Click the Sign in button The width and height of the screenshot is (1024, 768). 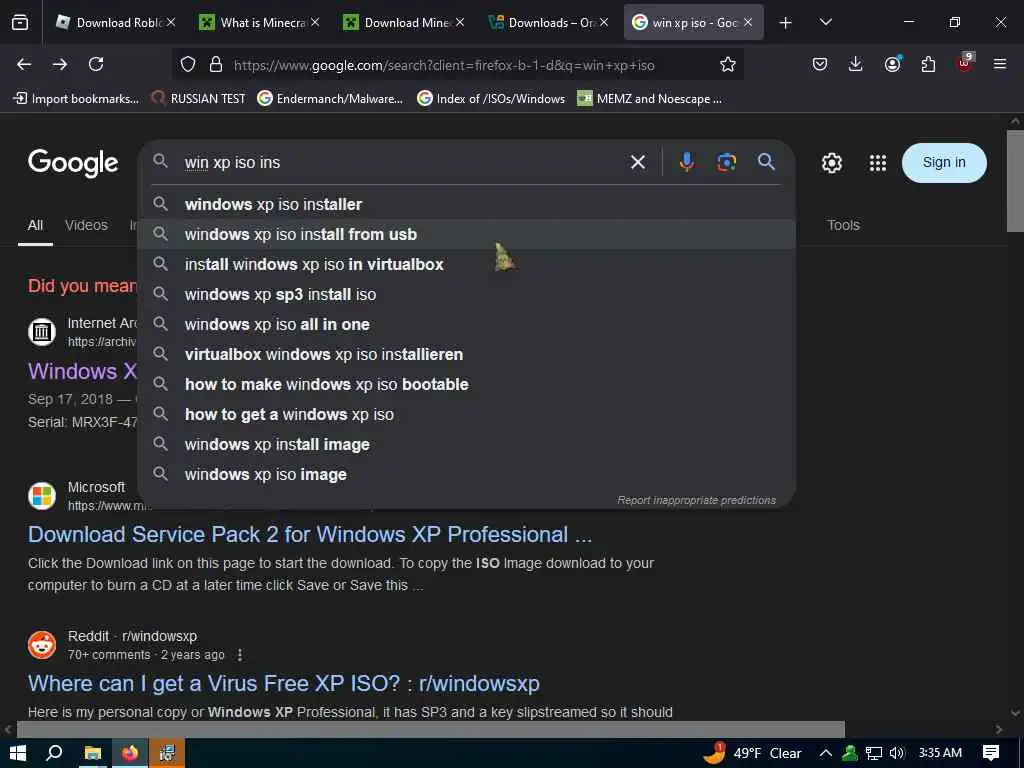pyautogui.click(x=944, y=163)
